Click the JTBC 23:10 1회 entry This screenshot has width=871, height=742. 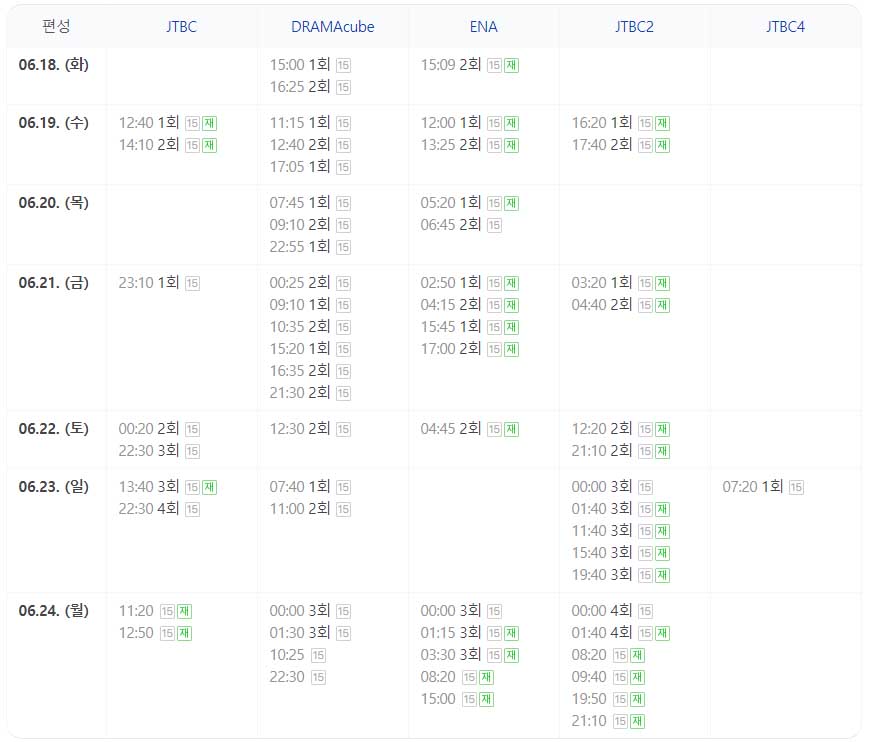click(149, 282)
